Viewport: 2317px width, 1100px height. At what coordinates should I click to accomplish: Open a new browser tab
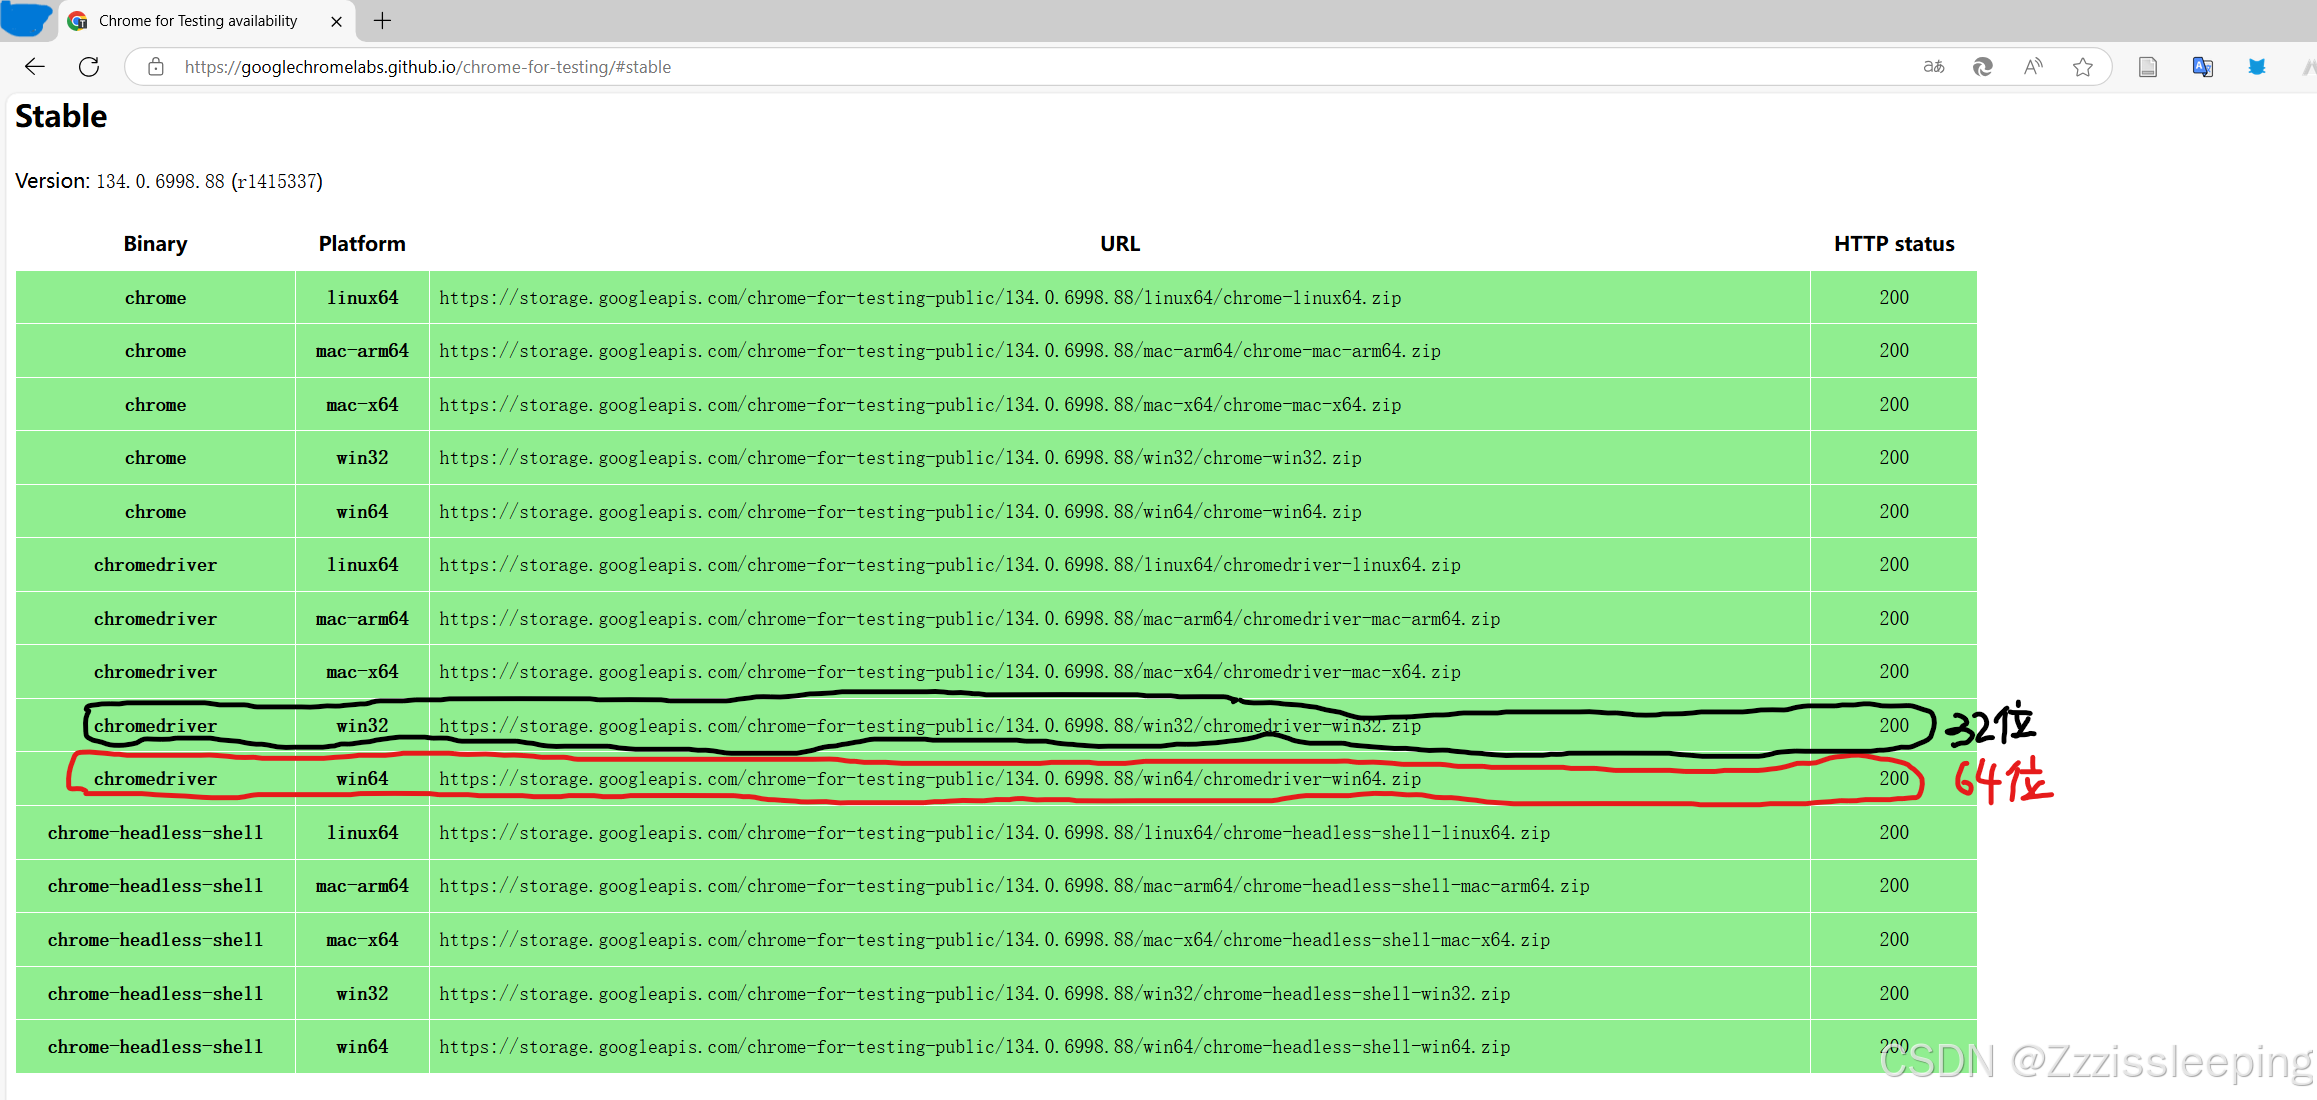click(x=381, y=20)
